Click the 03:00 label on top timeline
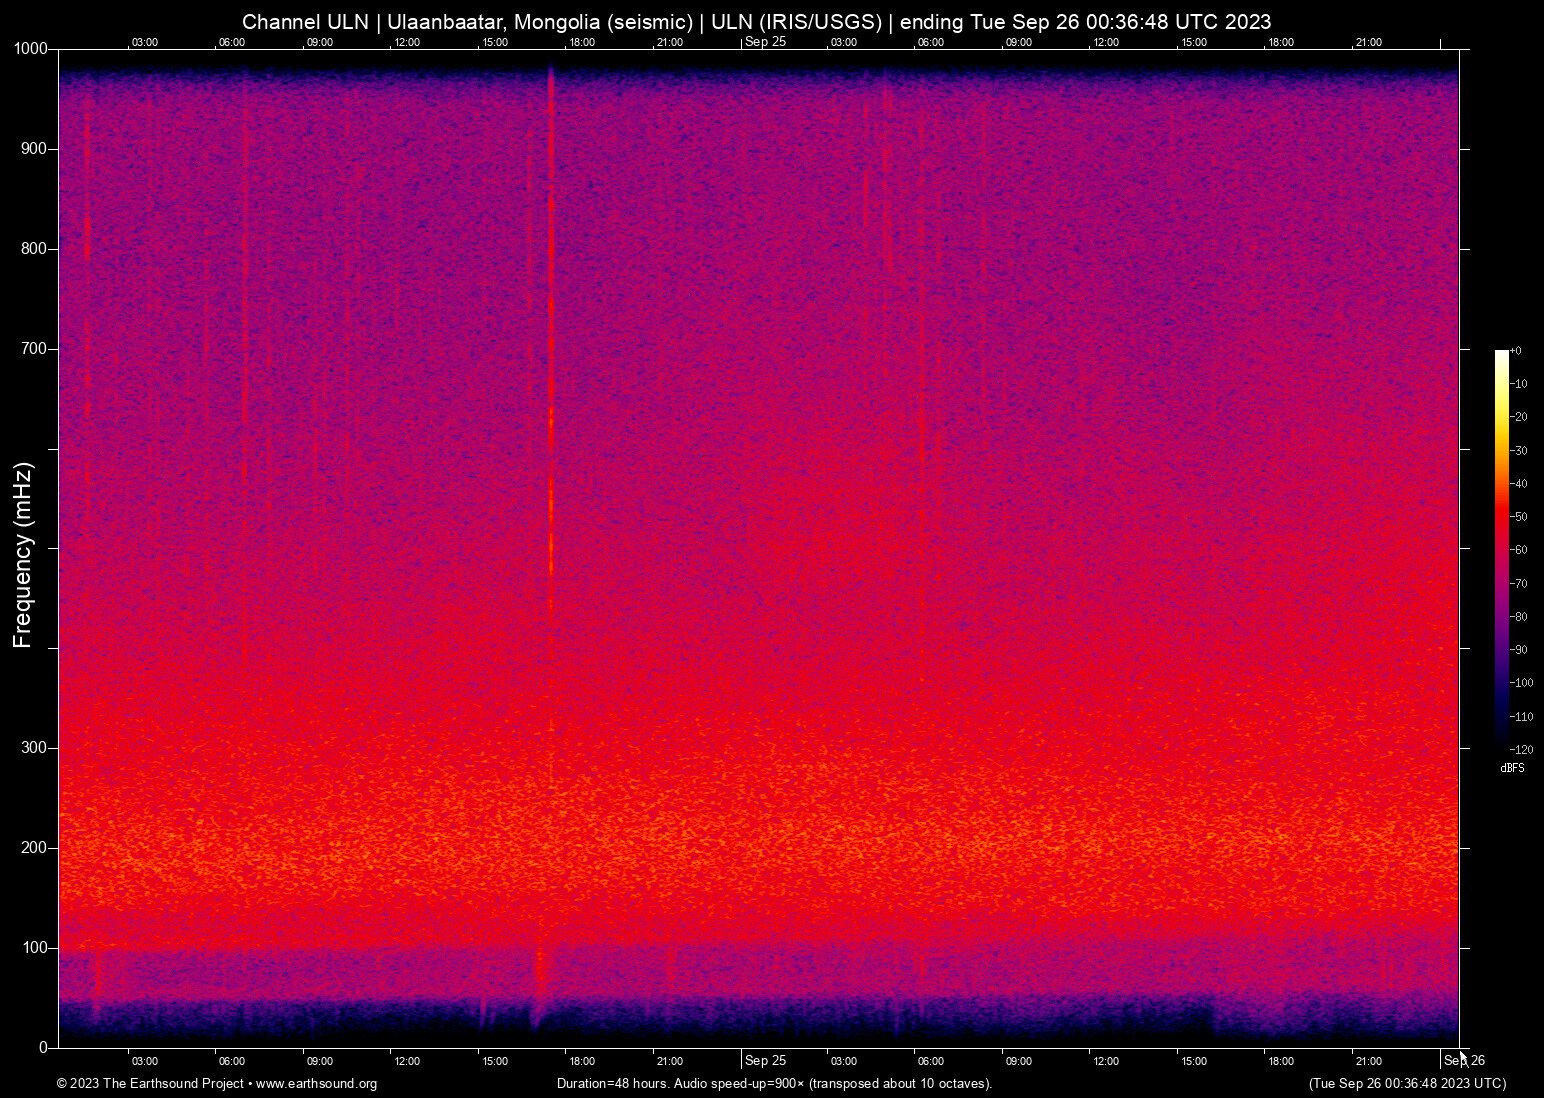This screenshot has height=1098, width=1544. click(144, 42)
